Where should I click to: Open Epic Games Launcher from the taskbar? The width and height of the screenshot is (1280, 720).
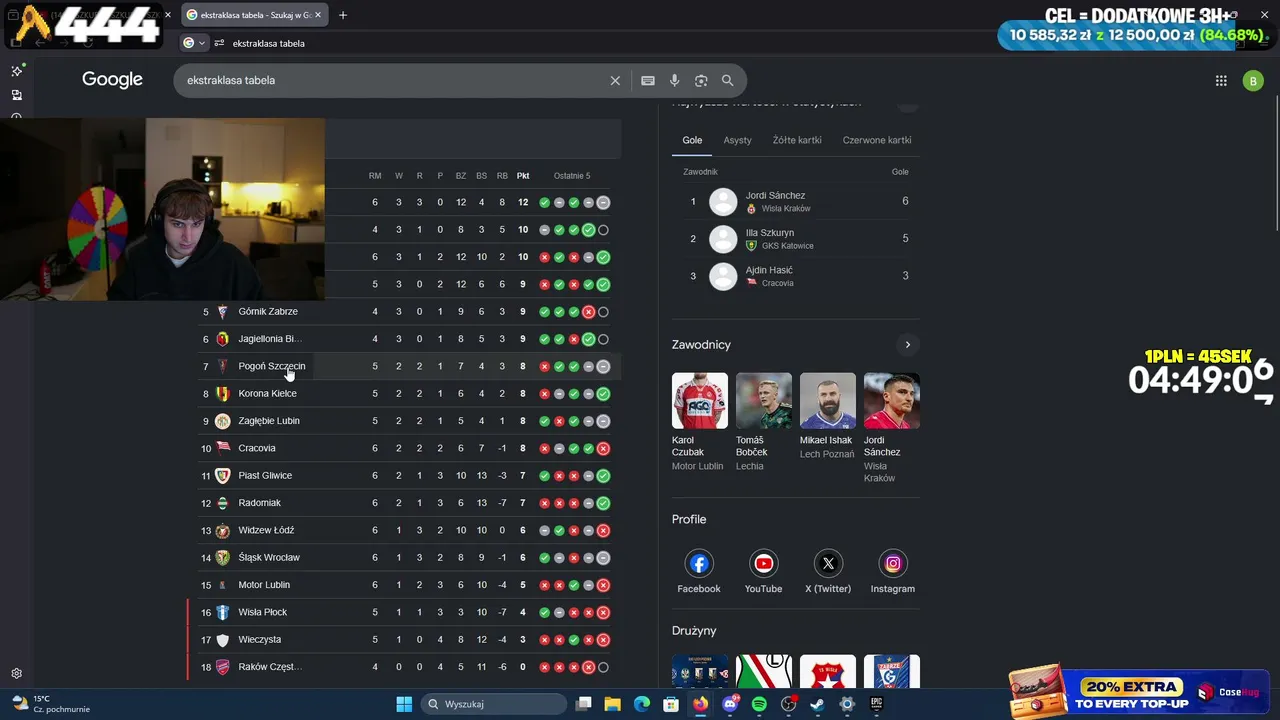(x=876, y=704)
